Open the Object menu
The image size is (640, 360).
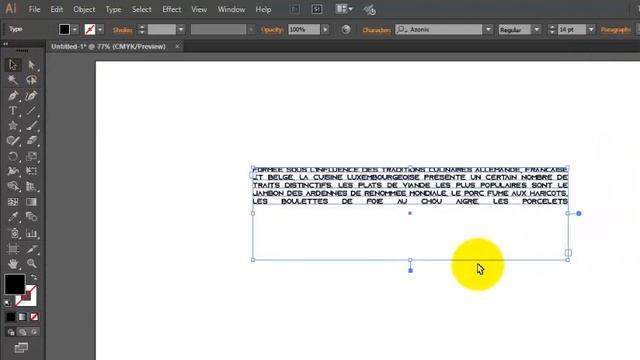click(x=84, y=9)
